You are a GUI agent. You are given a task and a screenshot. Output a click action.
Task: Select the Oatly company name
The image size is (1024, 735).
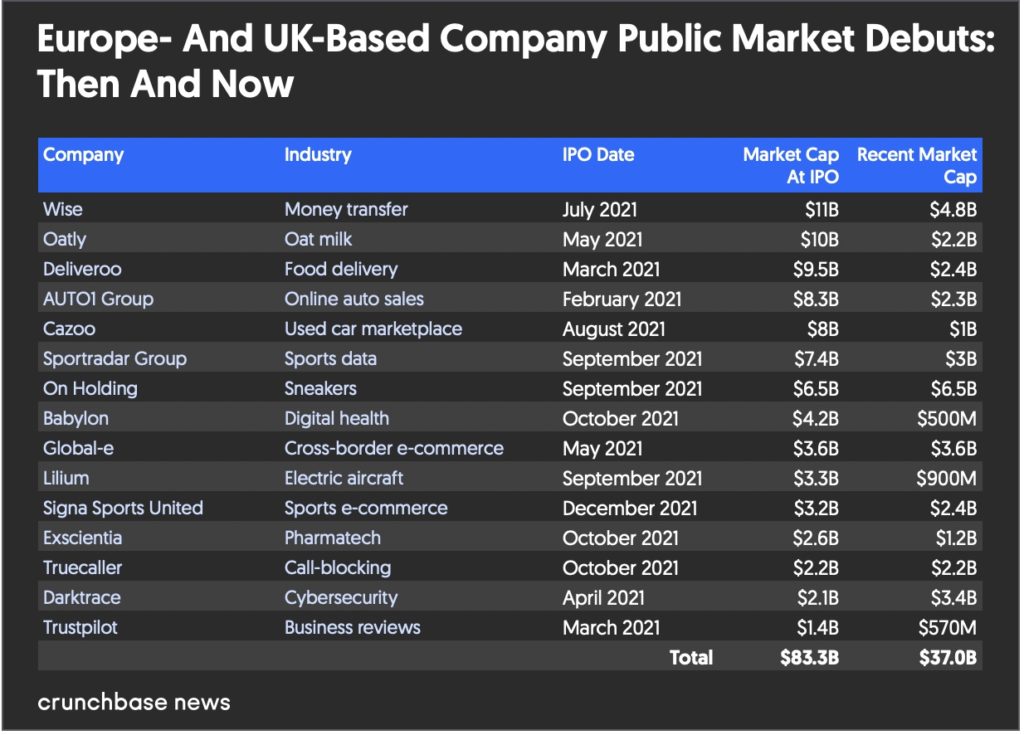coord(65,240)
